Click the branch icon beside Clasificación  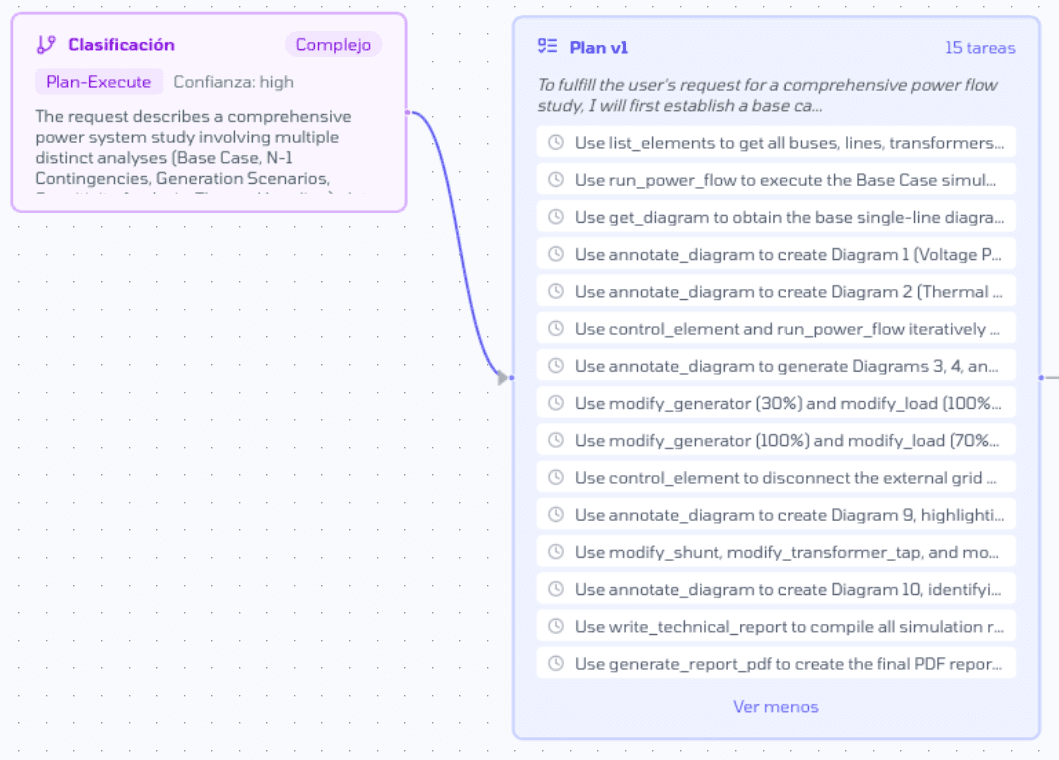45,45
